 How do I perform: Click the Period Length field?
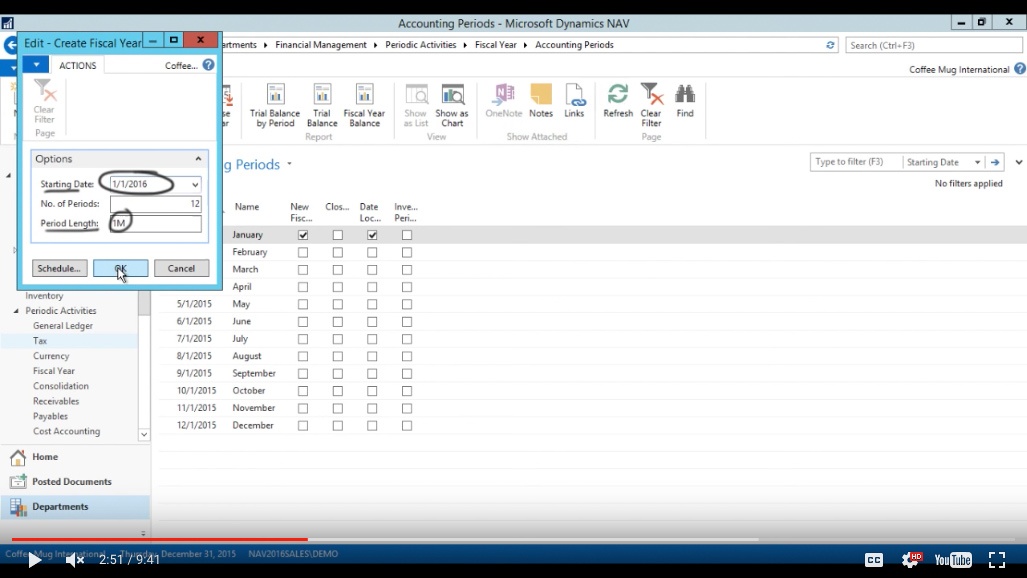click(x=155, y=223)
